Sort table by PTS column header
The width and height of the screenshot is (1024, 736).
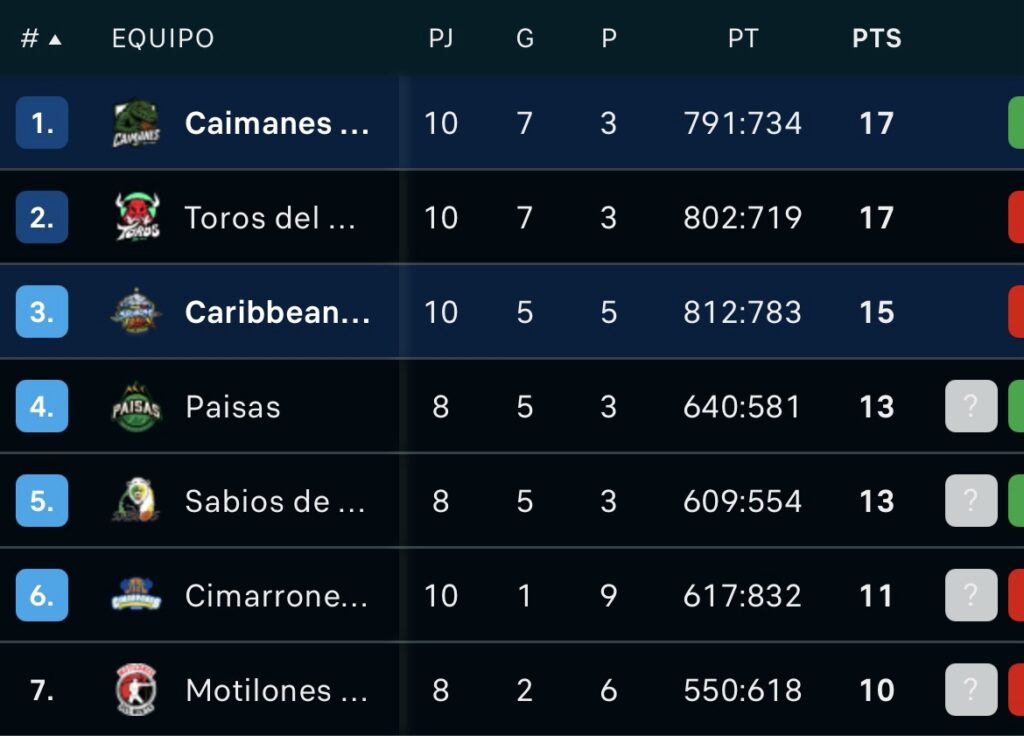(x=876, y=39)
